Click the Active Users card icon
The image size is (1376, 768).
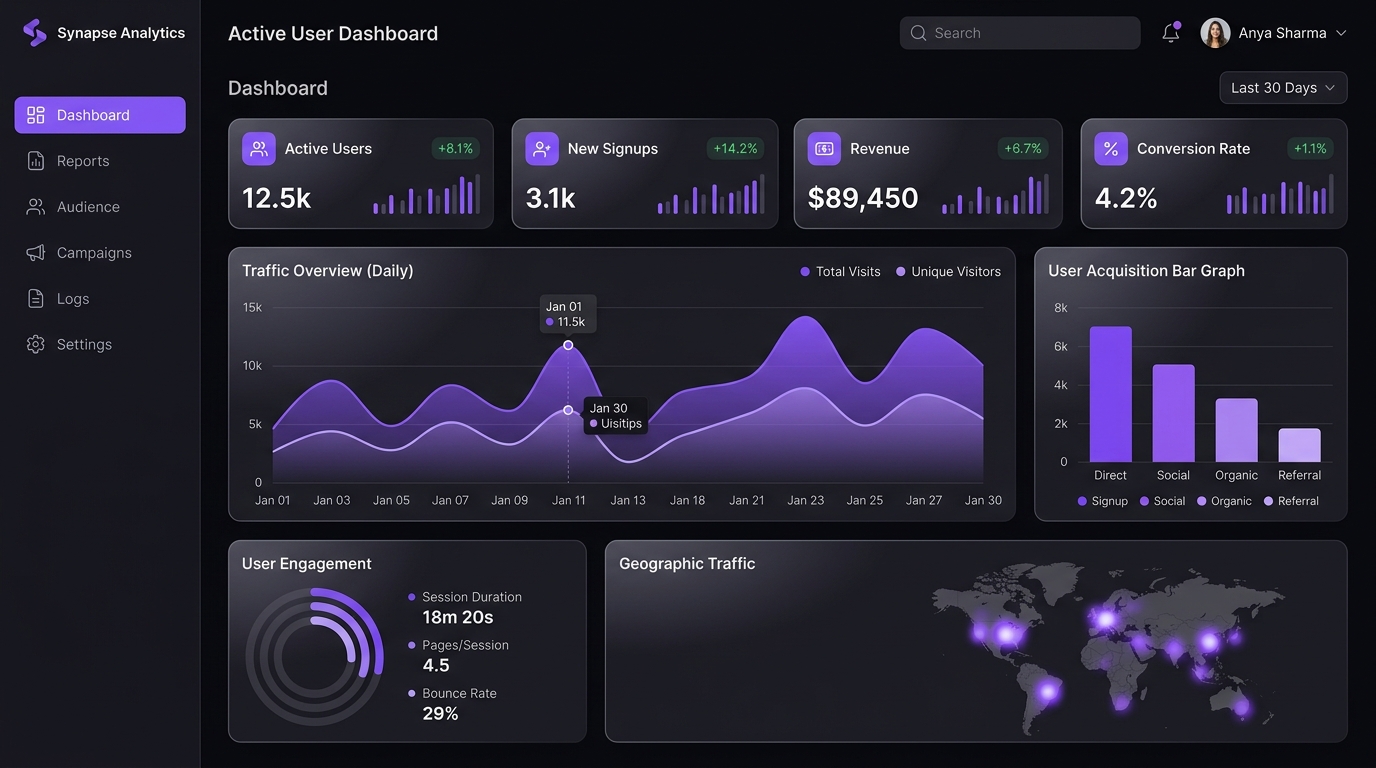259,149
